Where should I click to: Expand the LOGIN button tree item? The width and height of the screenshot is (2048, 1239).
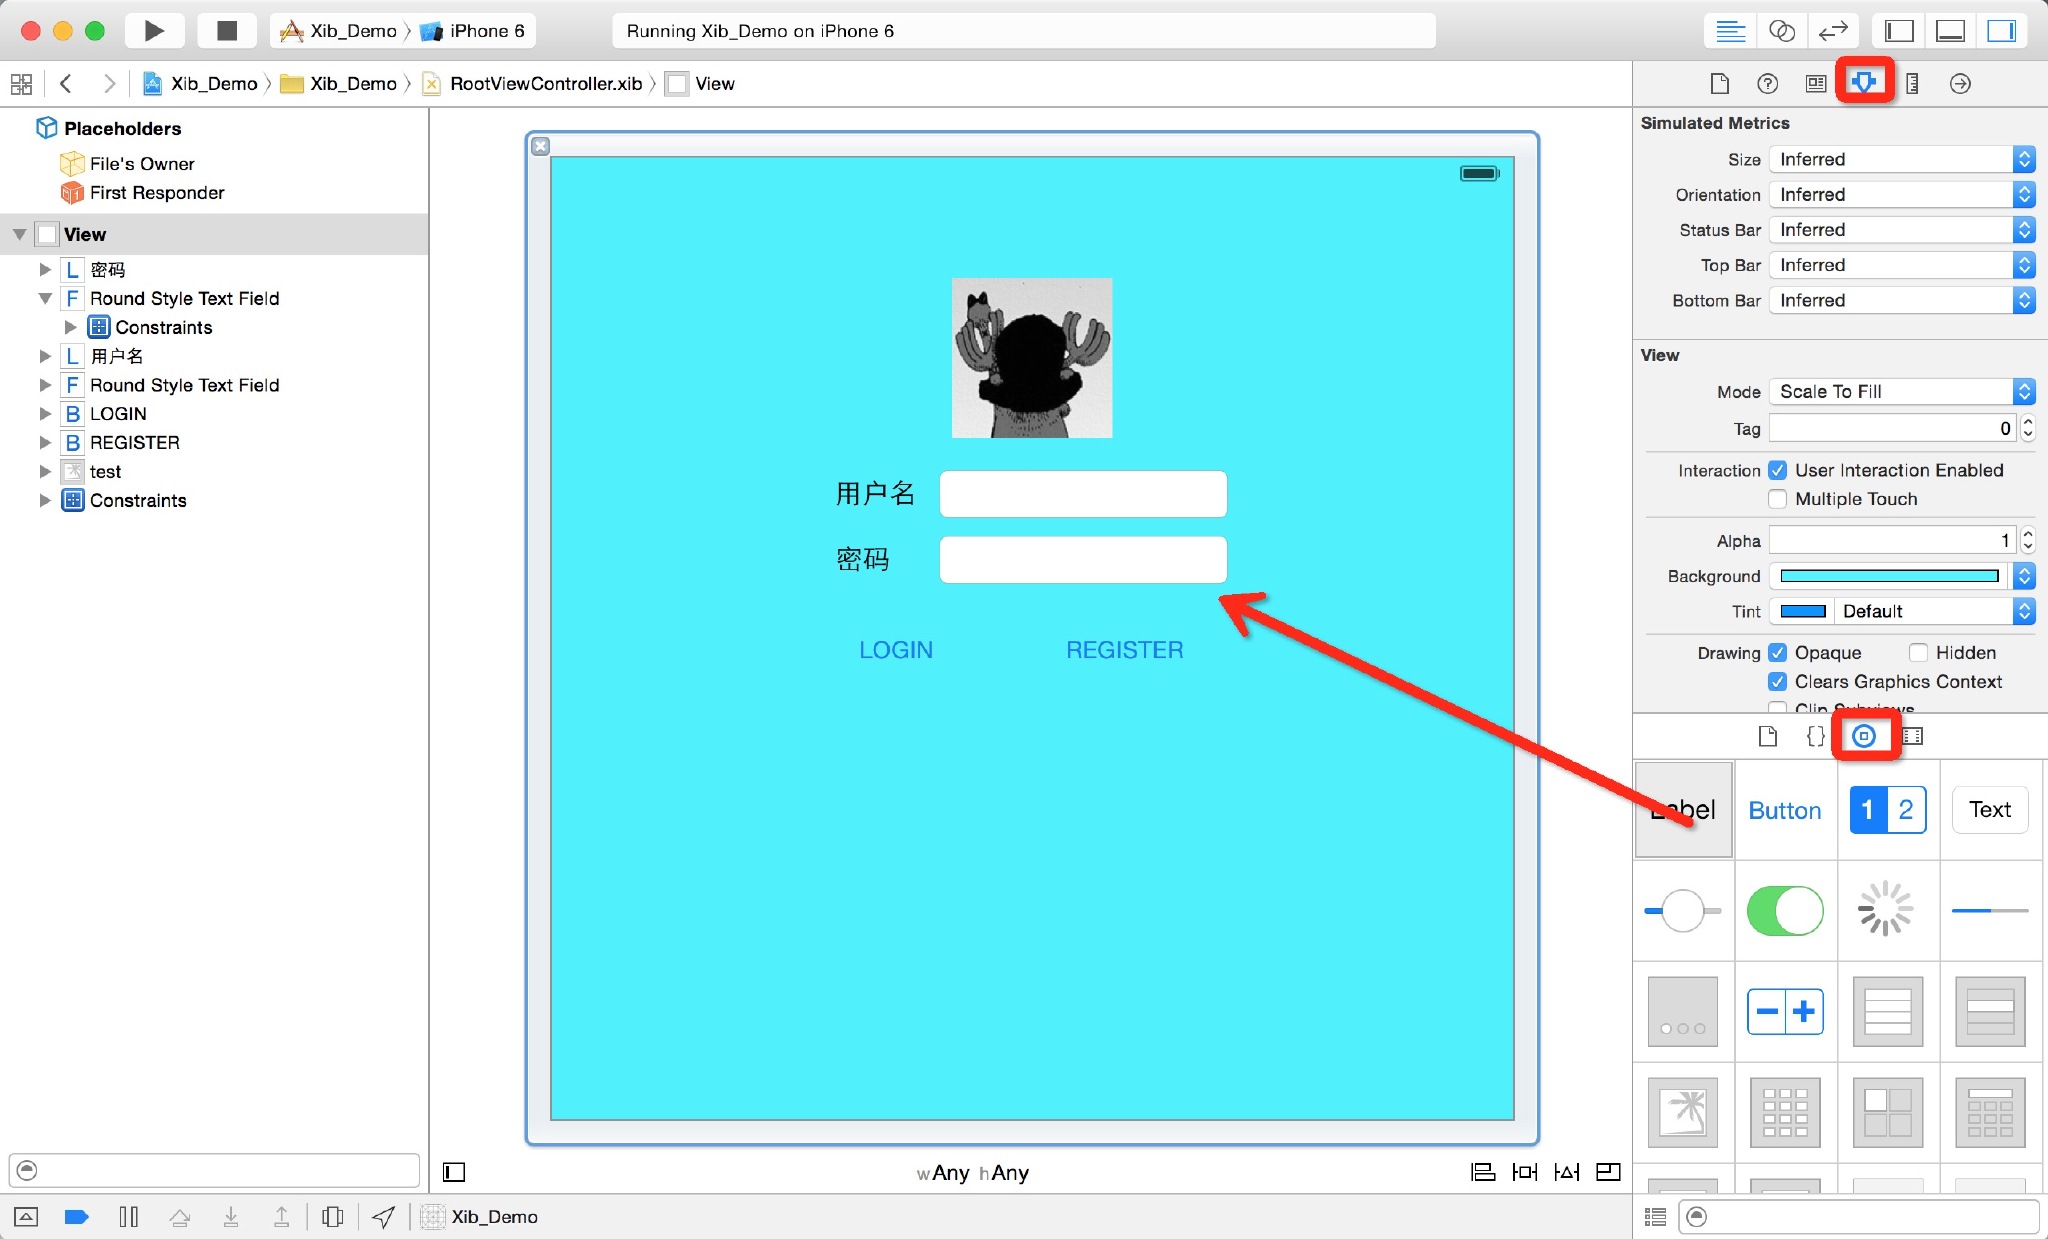click(x=44, y=413)
